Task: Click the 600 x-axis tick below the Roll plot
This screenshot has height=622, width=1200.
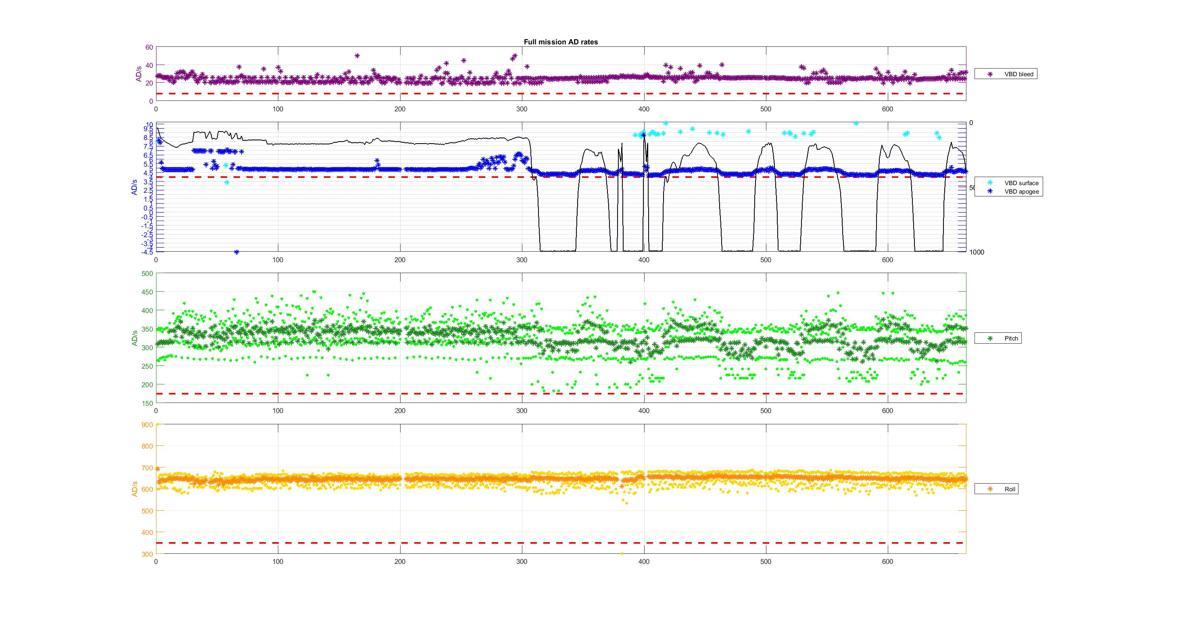Action: tap(887, 562)
